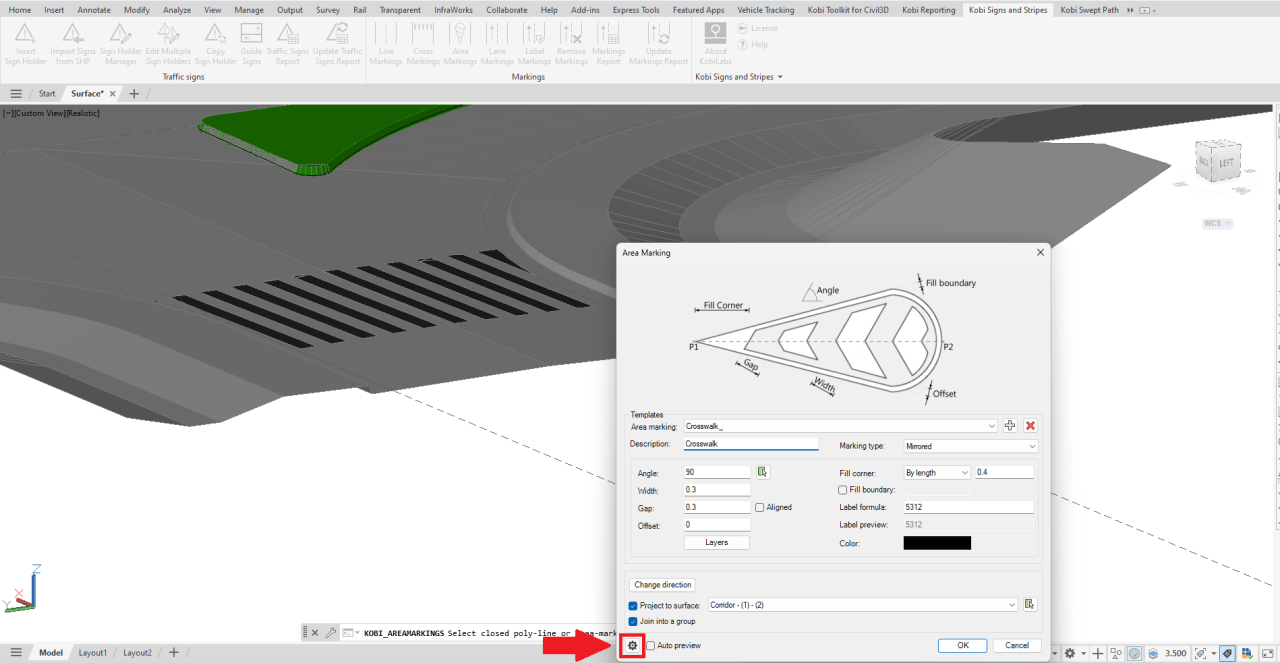The height and width of the screenshot is (663, 1280).
Task: Click the Angle input field
Action: (x=717, y=472)
